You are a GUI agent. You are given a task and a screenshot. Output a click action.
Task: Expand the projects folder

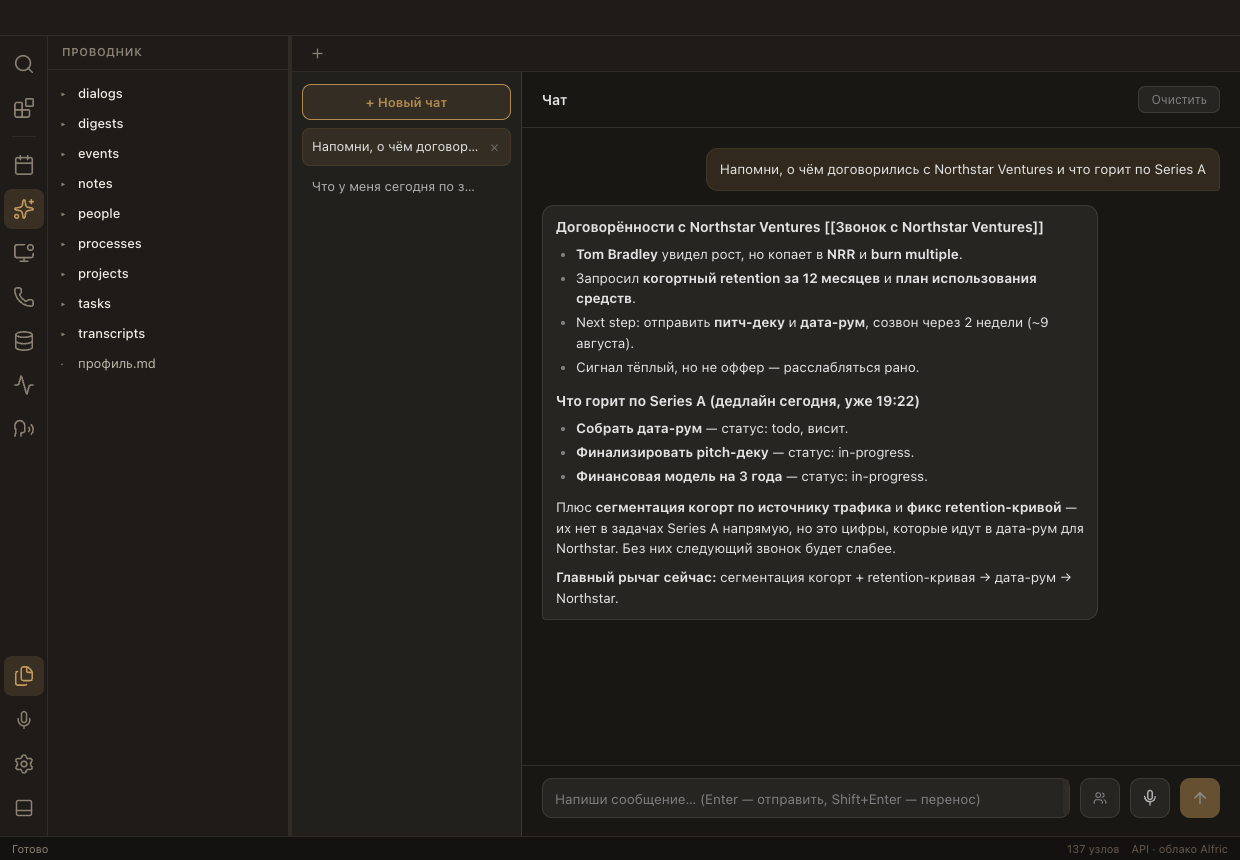coord(167,273)
